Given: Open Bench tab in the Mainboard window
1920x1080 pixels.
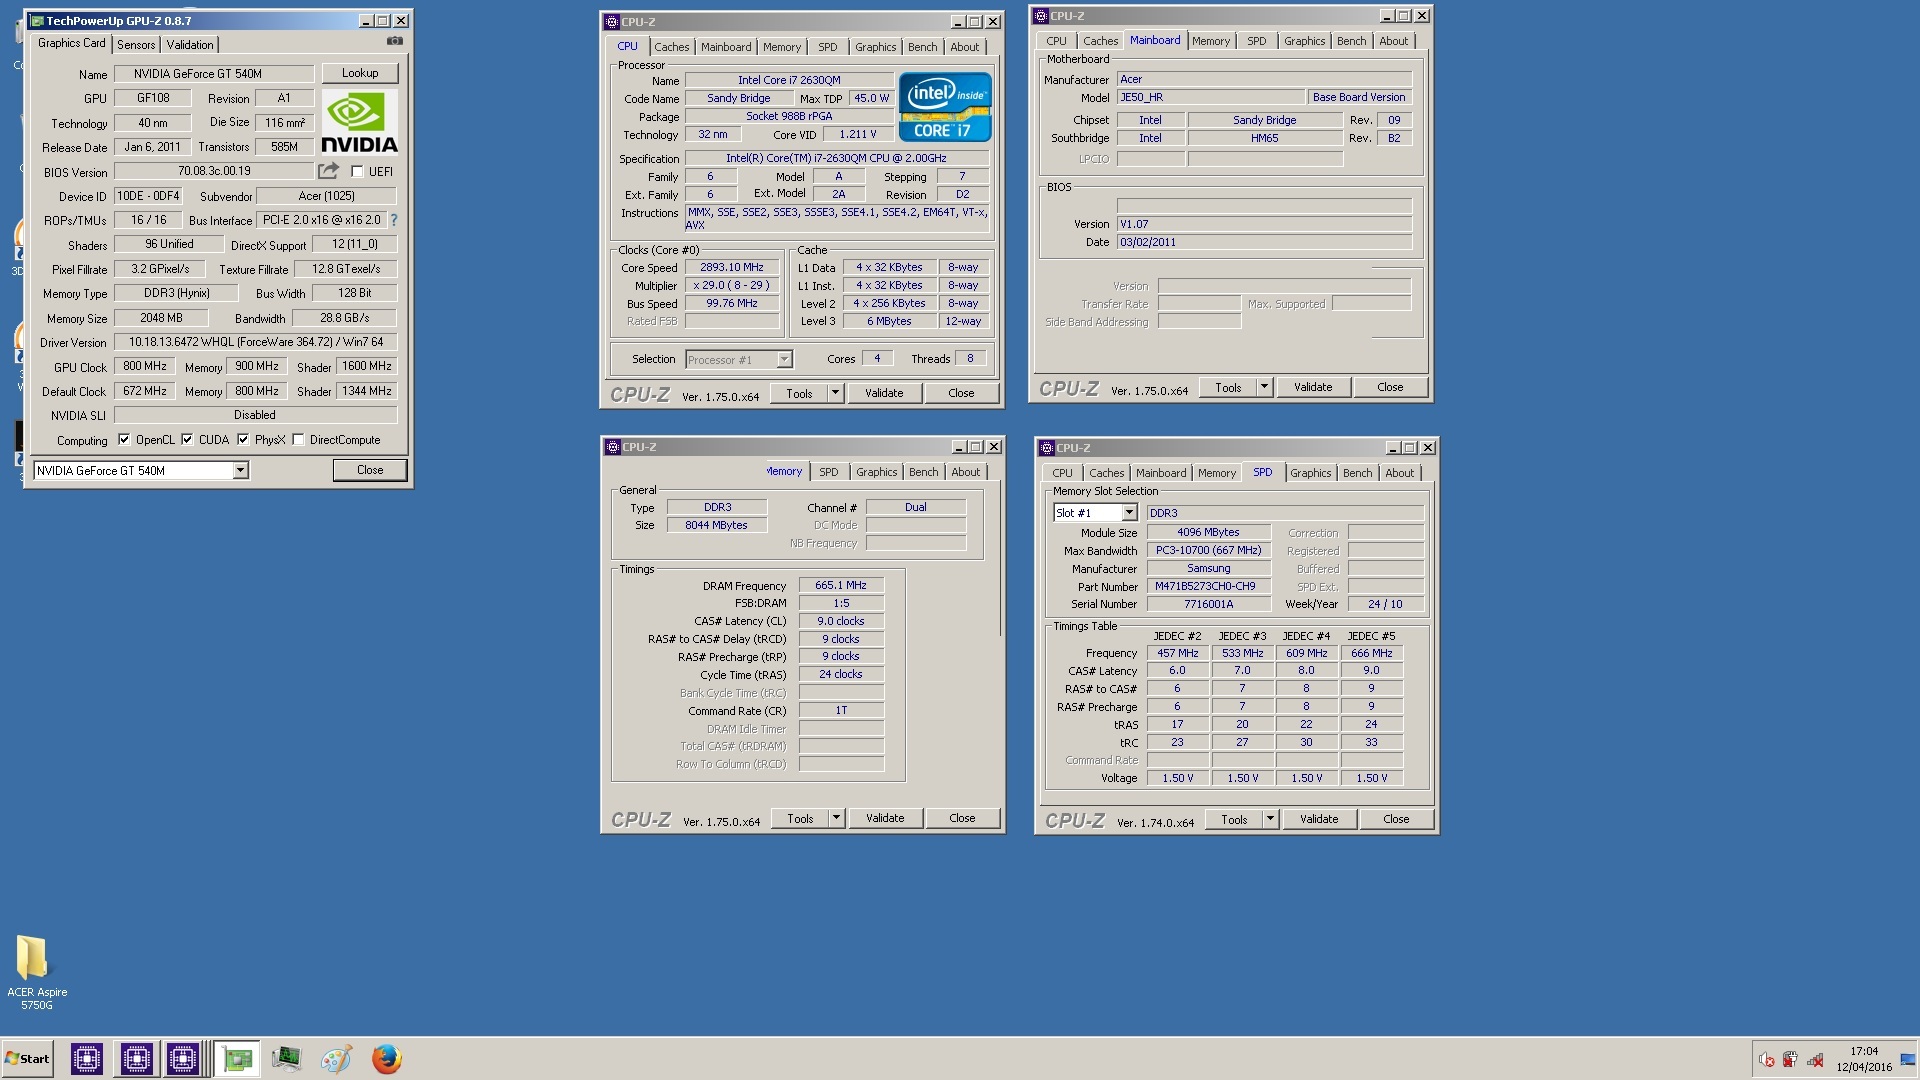Looking at the screenshot, I should [x=1351, y=41].
